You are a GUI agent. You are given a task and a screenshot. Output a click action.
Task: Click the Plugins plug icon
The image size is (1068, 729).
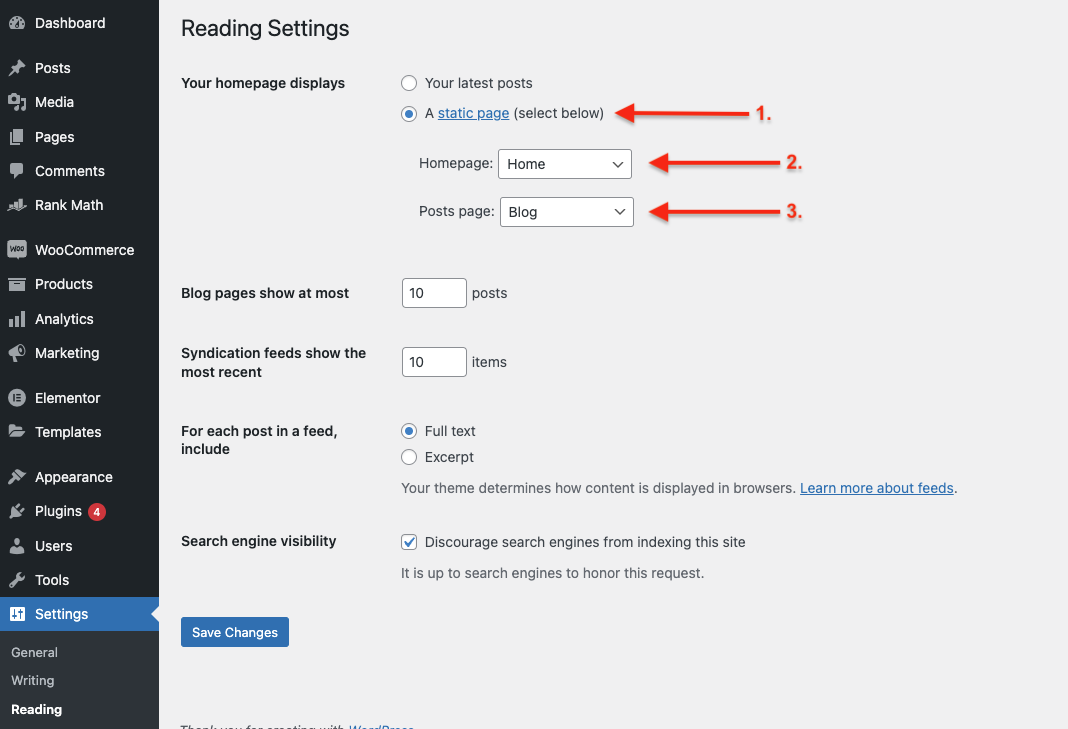[17, 511]
